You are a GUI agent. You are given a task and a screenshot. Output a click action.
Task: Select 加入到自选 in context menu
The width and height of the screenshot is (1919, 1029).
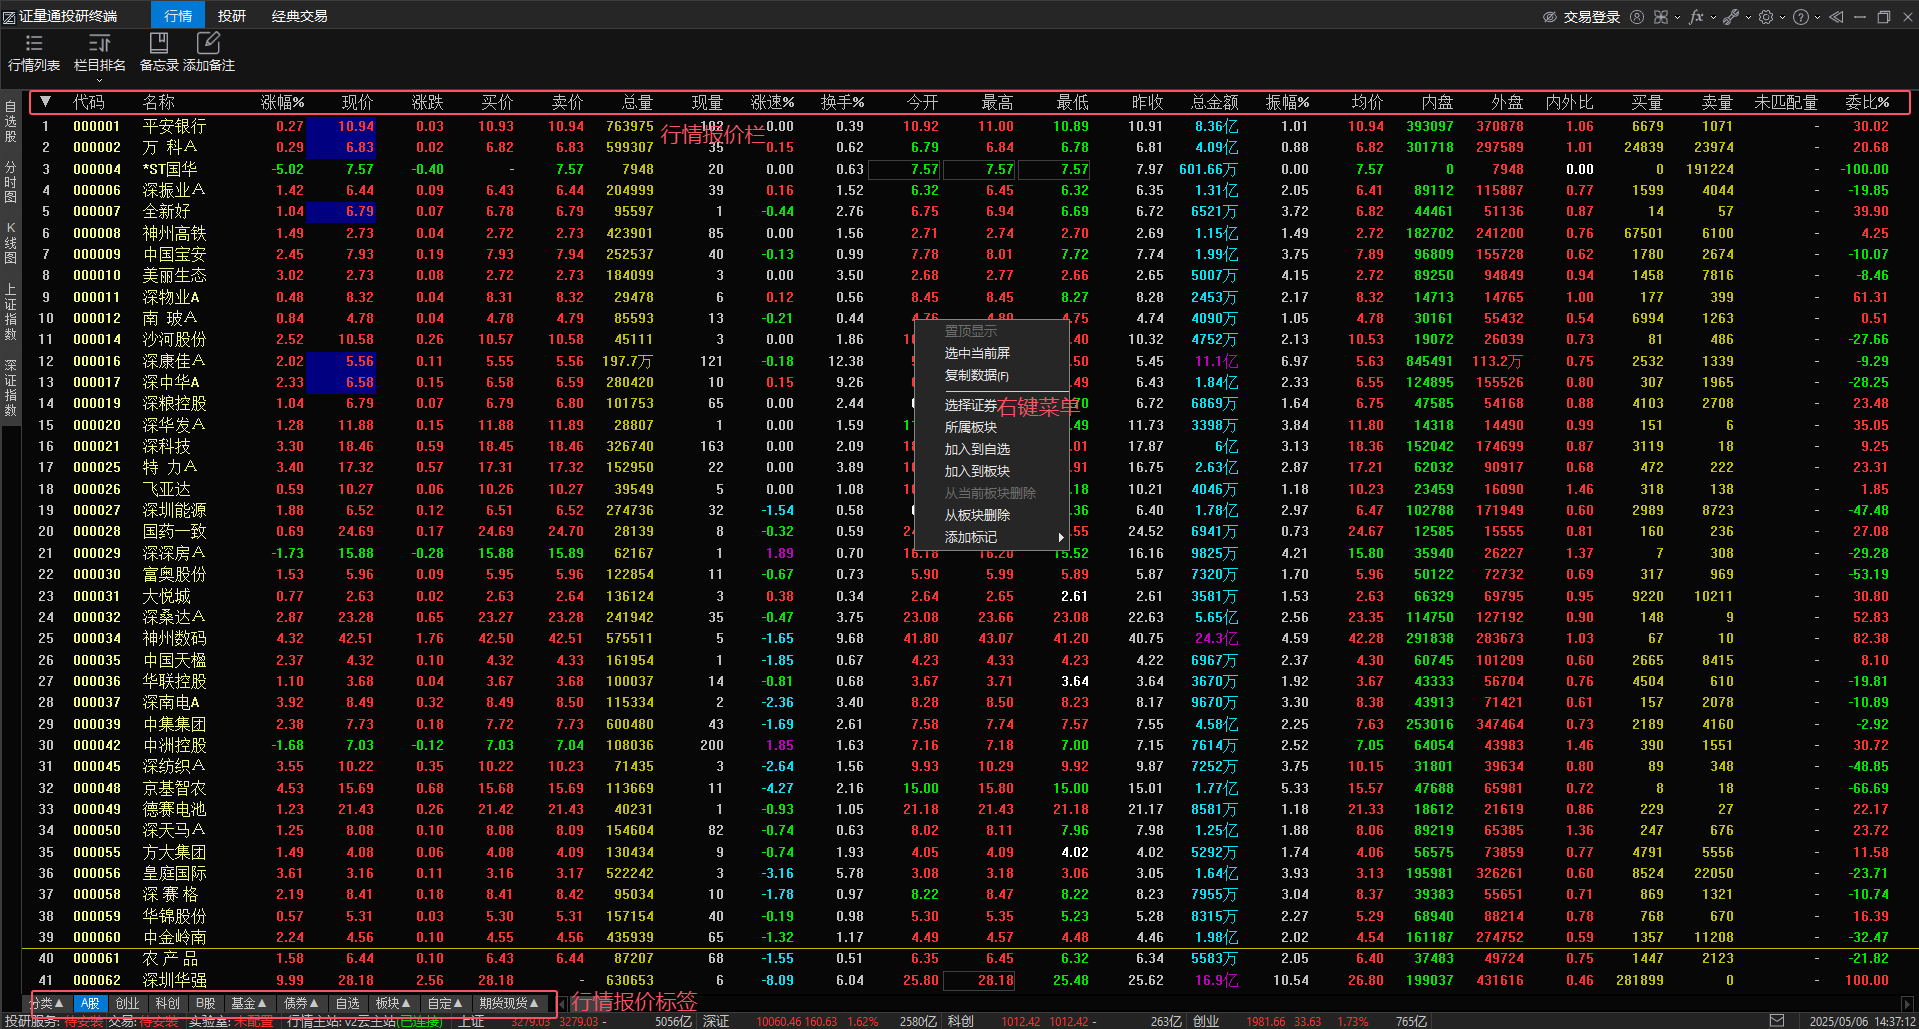pos(977,450)
